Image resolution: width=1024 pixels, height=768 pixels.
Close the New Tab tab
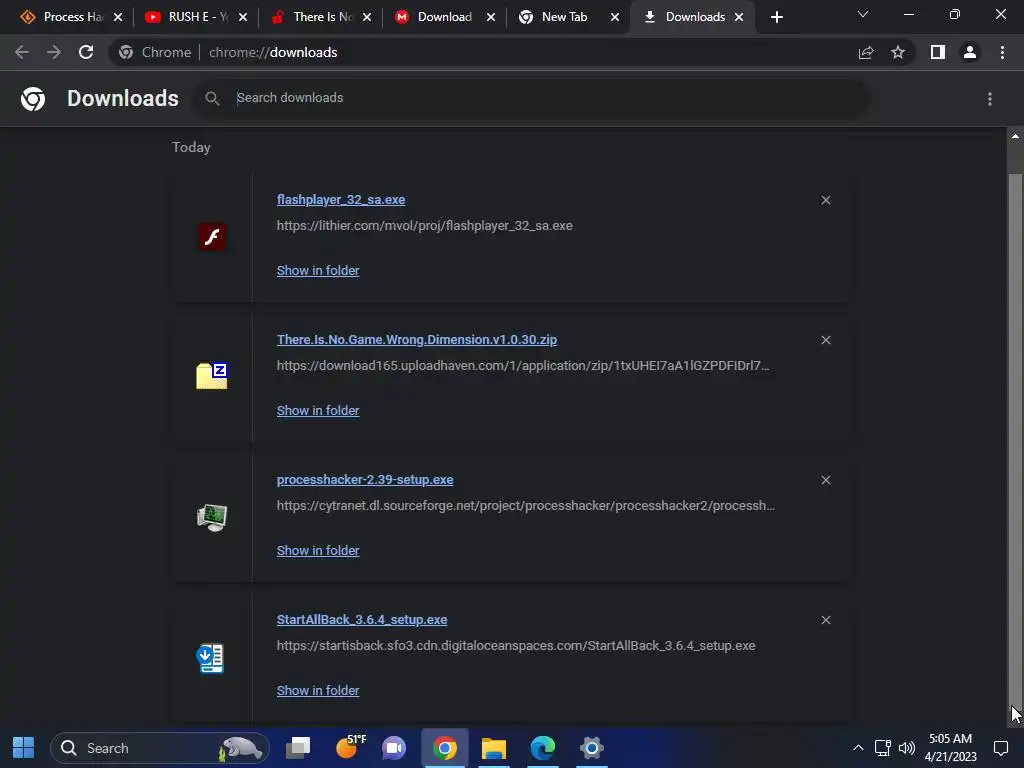coord(615,17)
